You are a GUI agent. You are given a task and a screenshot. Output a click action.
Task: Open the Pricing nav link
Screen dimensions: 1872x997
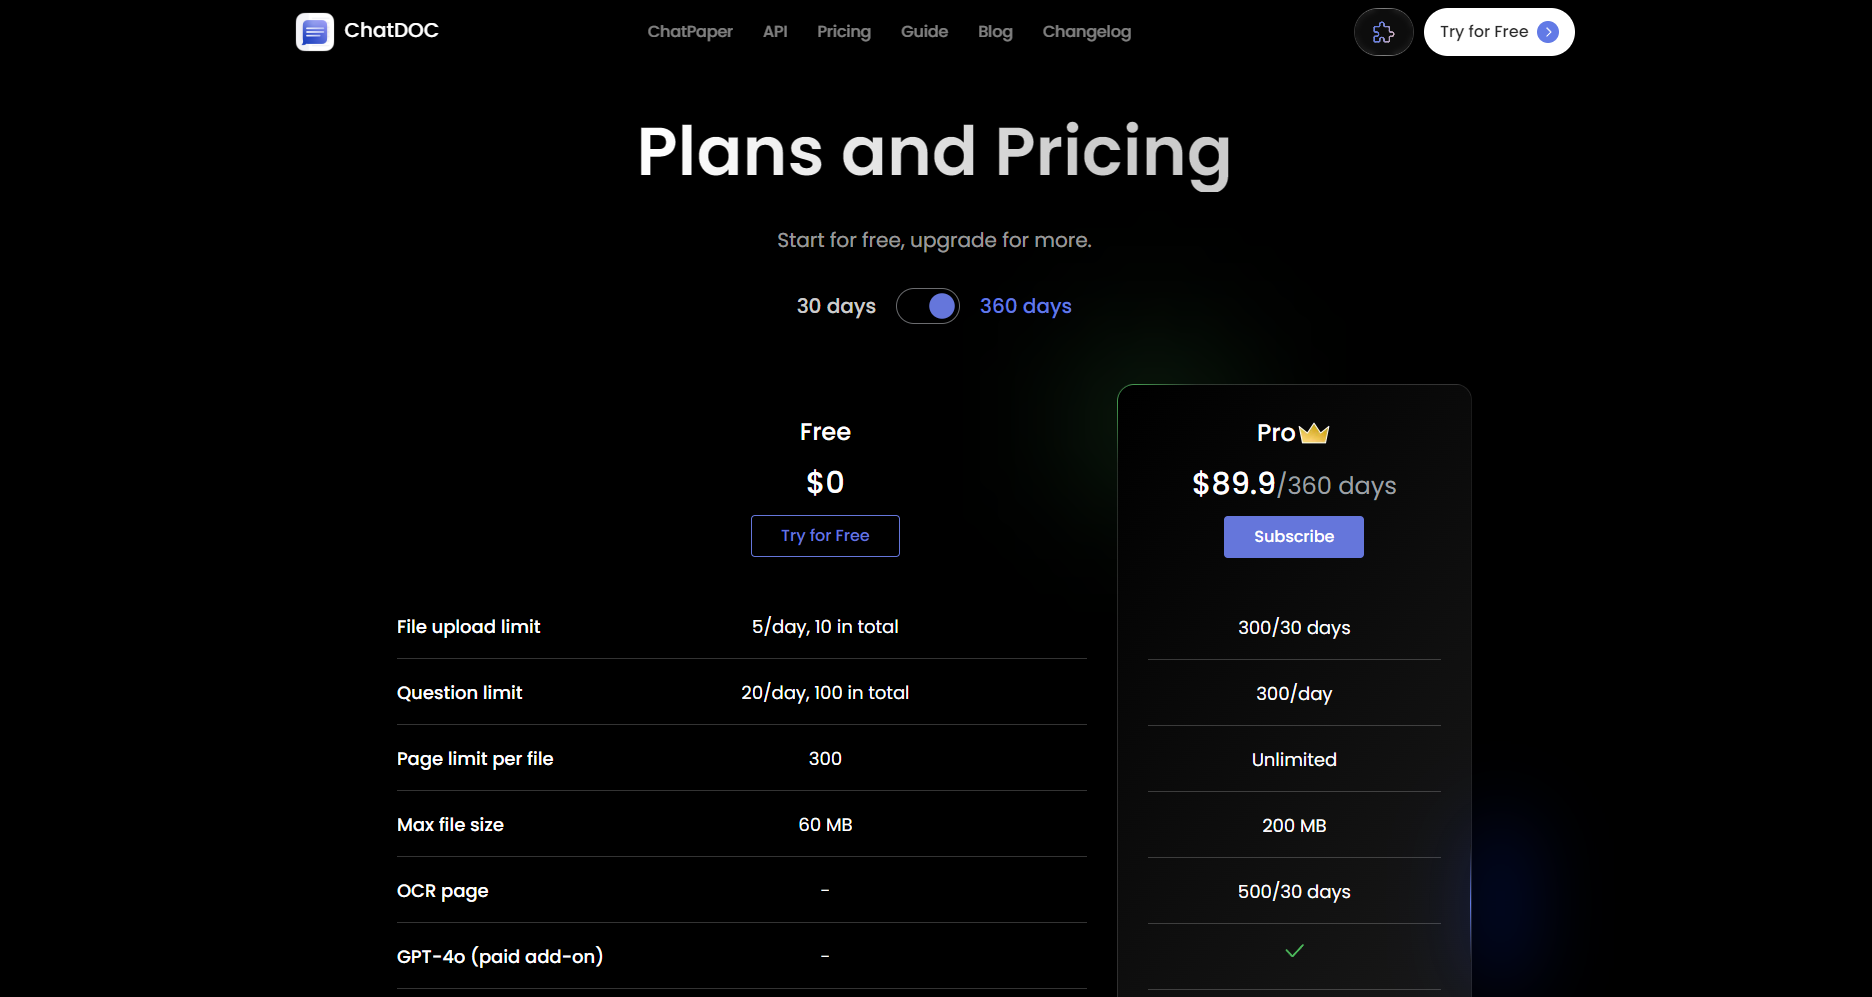(x=844, y=32)
